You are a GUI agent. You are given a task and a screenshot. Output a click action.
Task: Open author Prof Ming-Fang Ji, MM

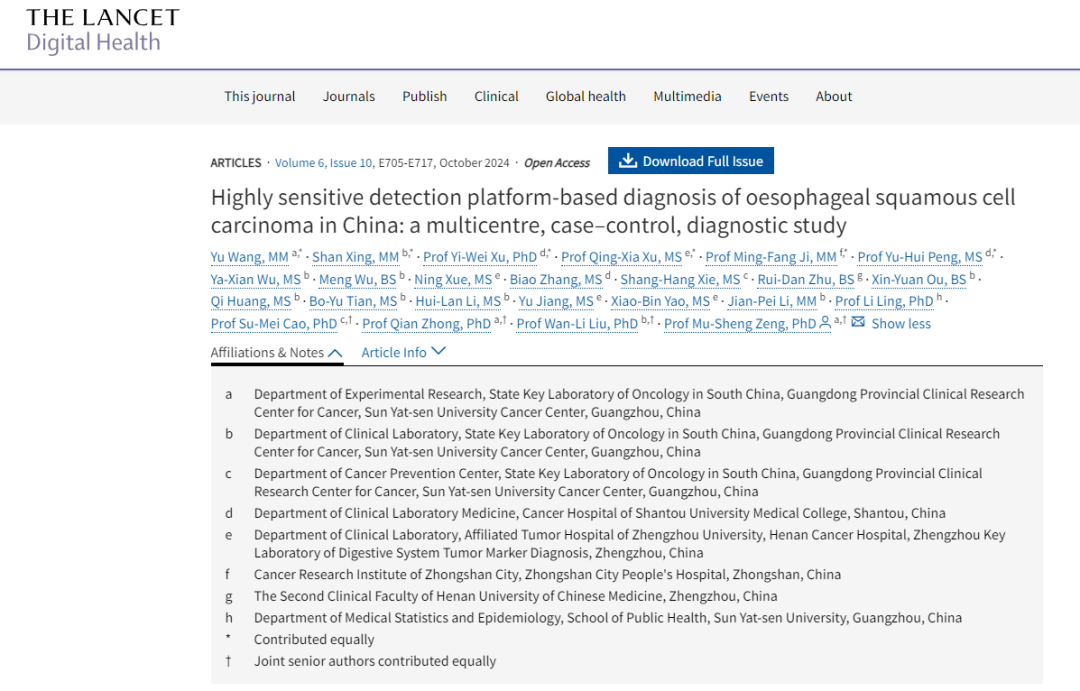pos(771,257)
